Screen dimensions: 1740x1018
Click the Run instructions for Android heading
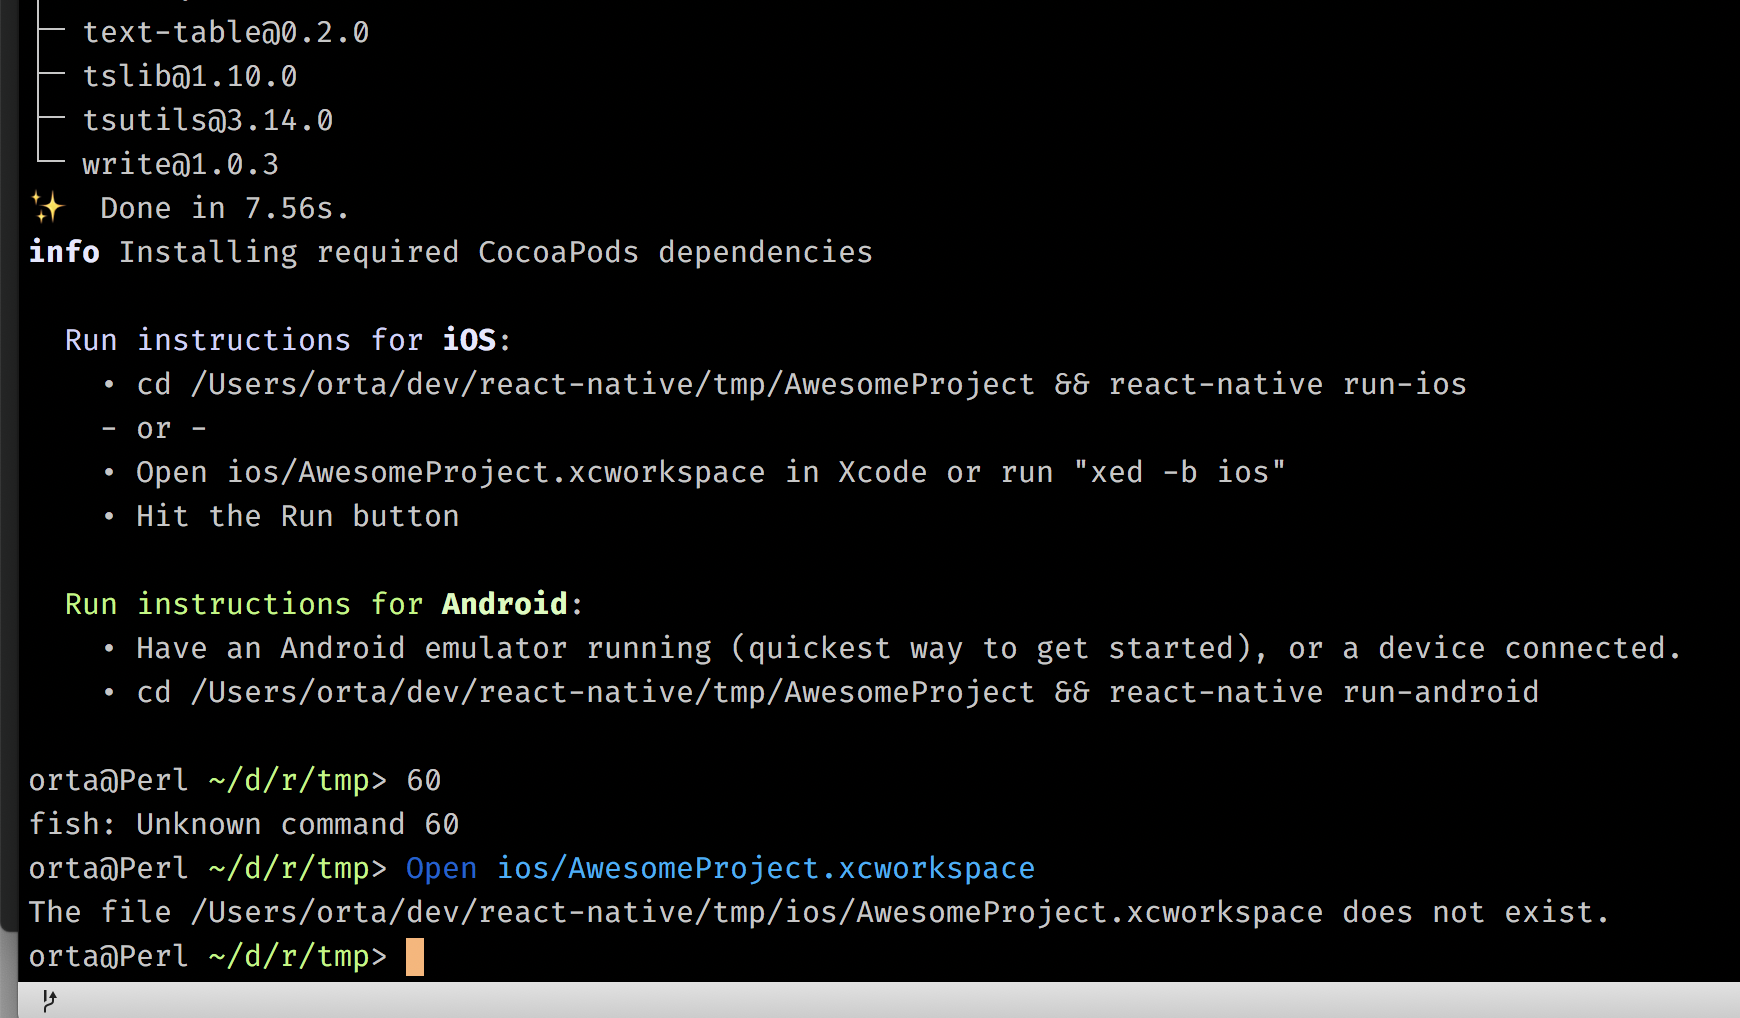[x=320, y=603]
